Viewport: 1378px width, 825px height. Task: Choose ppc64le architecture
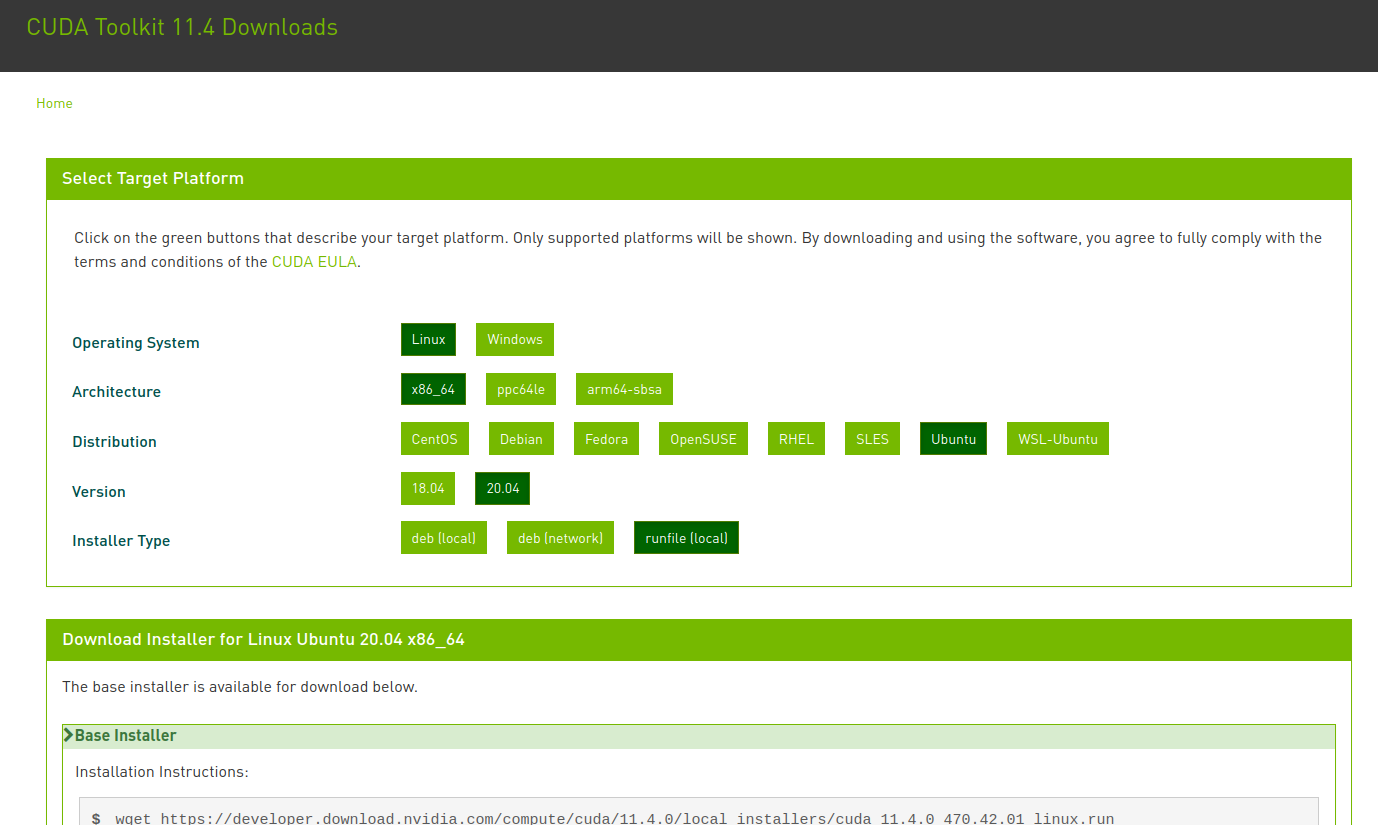(521, 389)
